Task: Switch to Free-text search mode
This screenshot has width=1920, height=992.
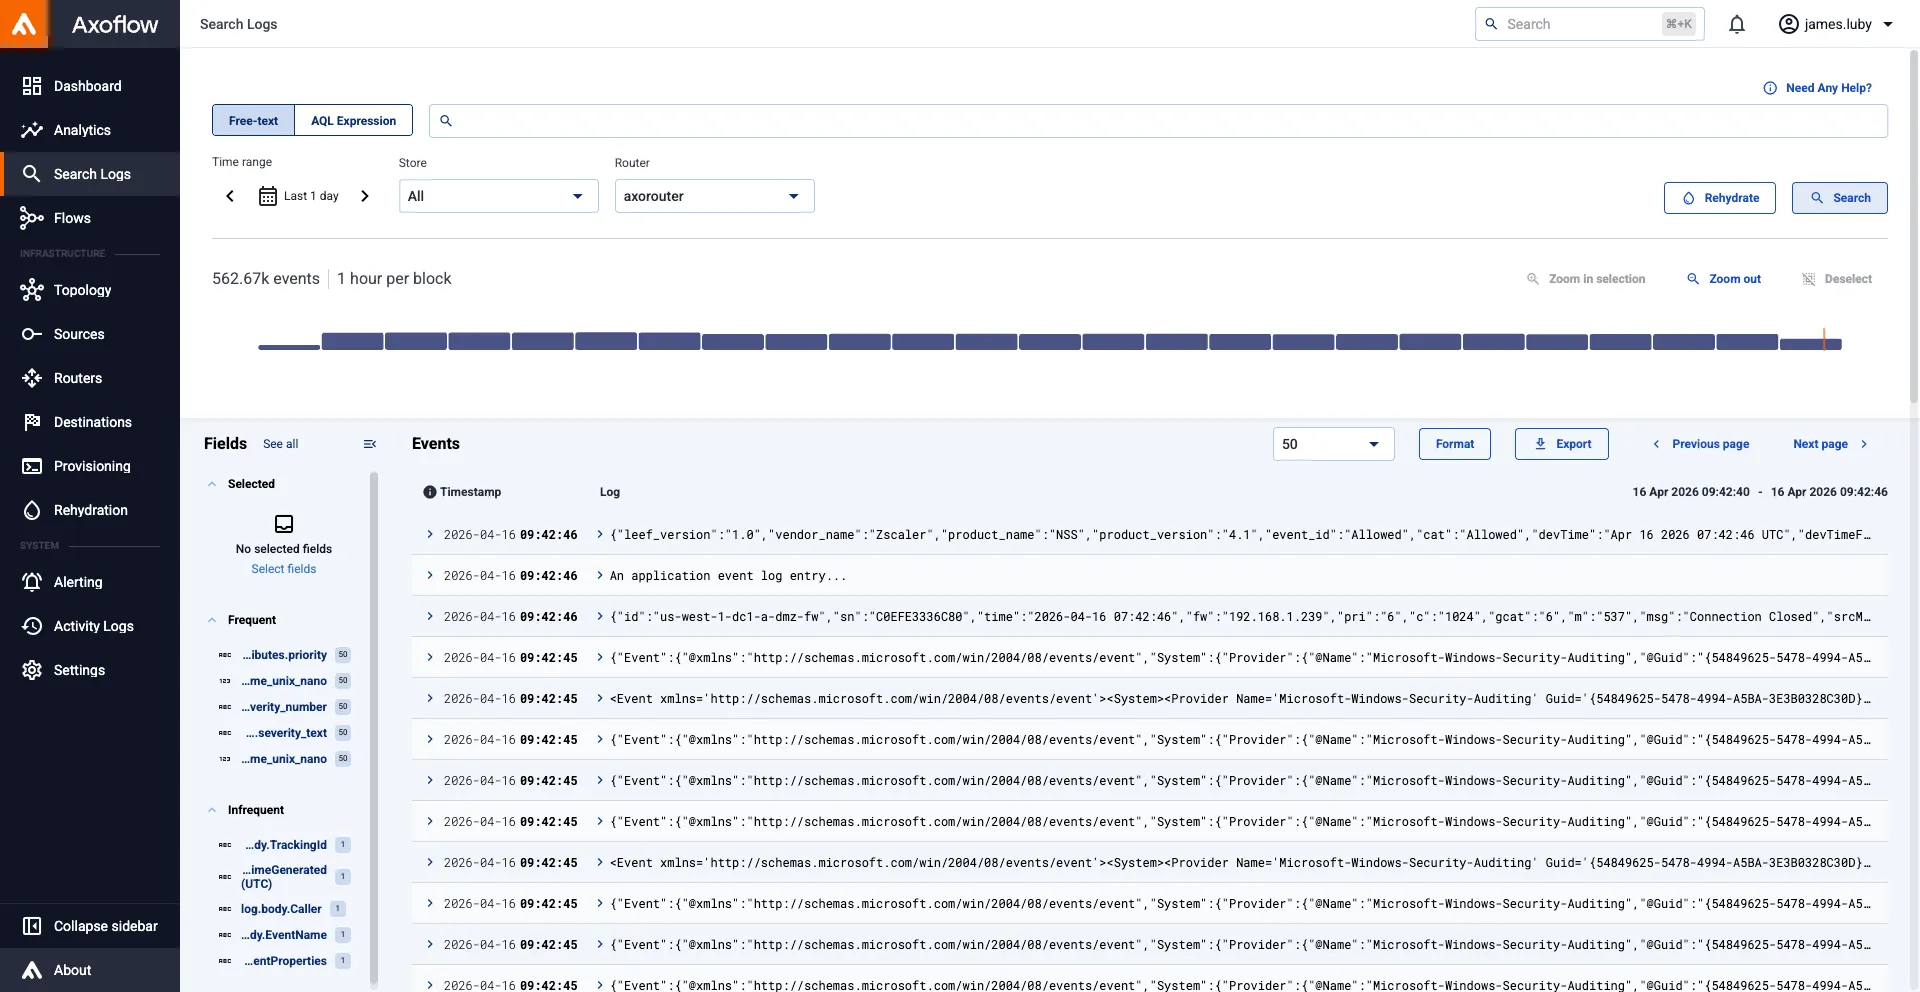Action: [253, 120]
